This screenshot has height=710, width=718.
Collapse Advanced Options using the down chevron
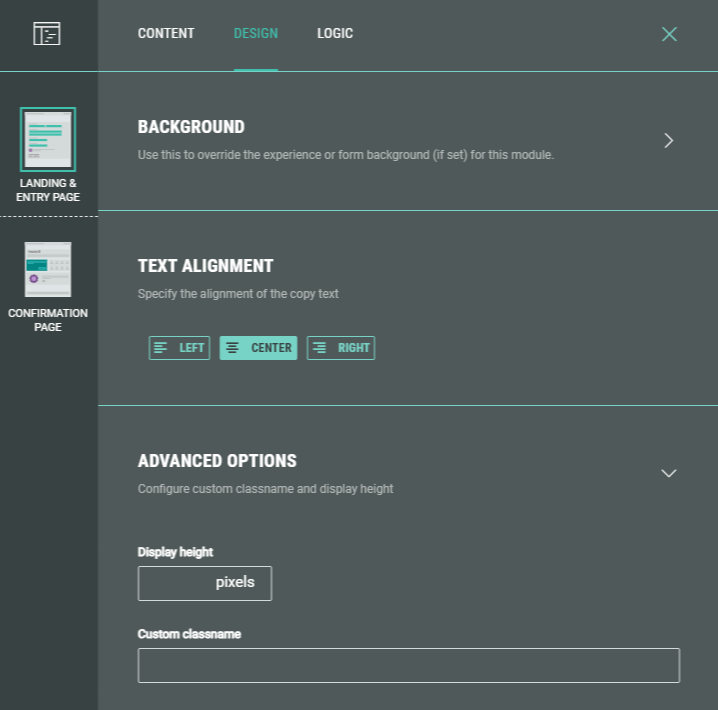coord(669,473)
